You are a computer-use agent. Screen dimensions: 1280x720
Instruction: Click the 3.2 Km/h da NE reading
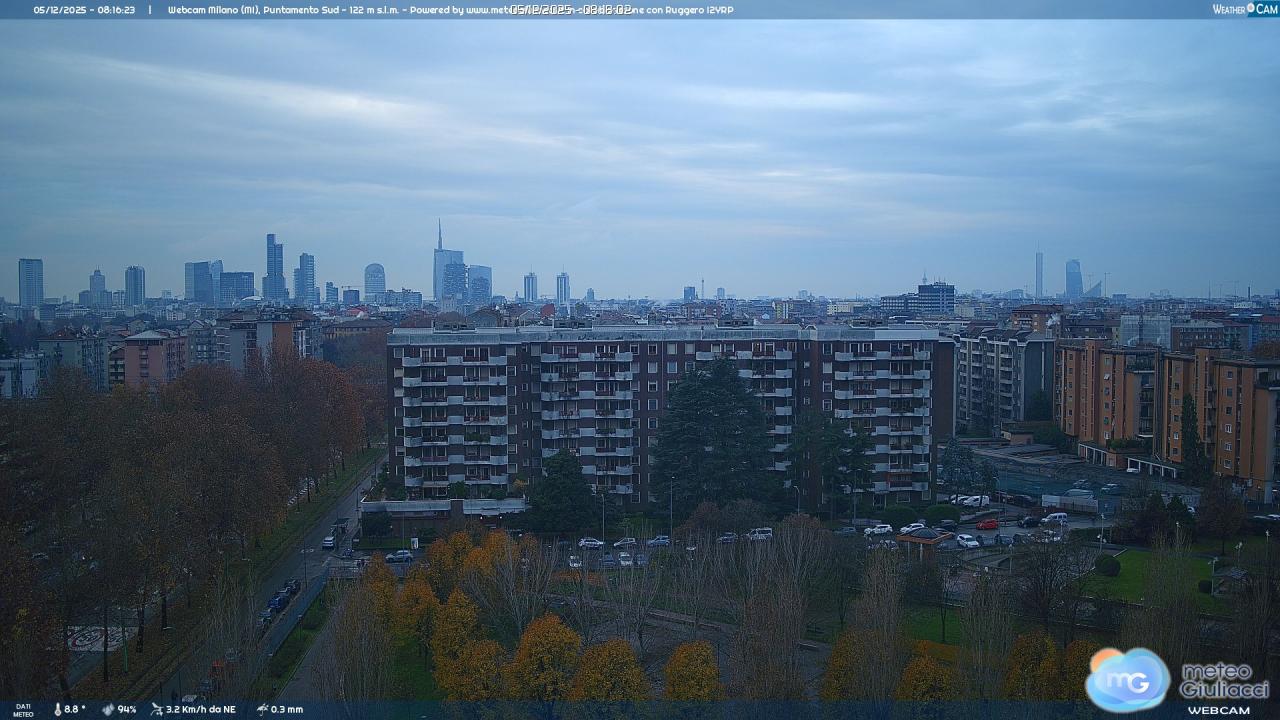pos(200,709)
